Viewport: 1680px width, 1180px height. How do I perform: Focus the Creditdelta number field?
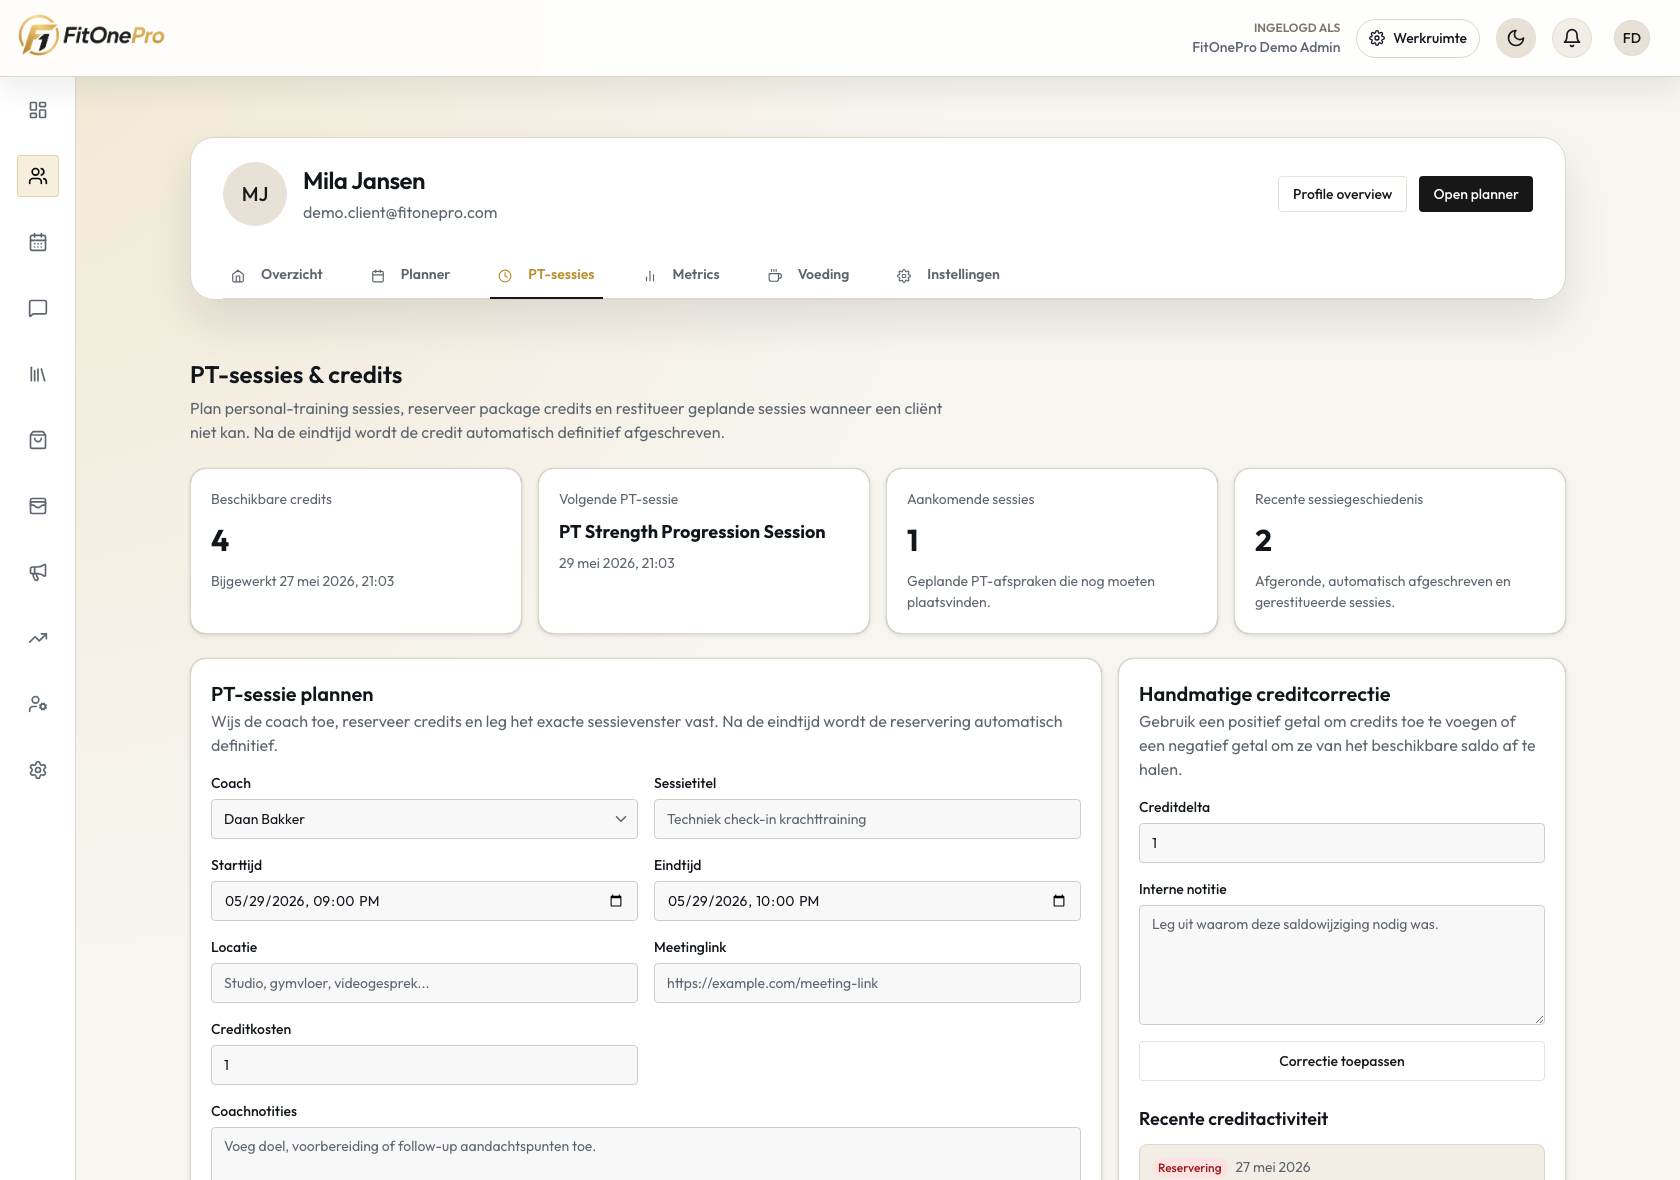click(x=1342, y=843)
